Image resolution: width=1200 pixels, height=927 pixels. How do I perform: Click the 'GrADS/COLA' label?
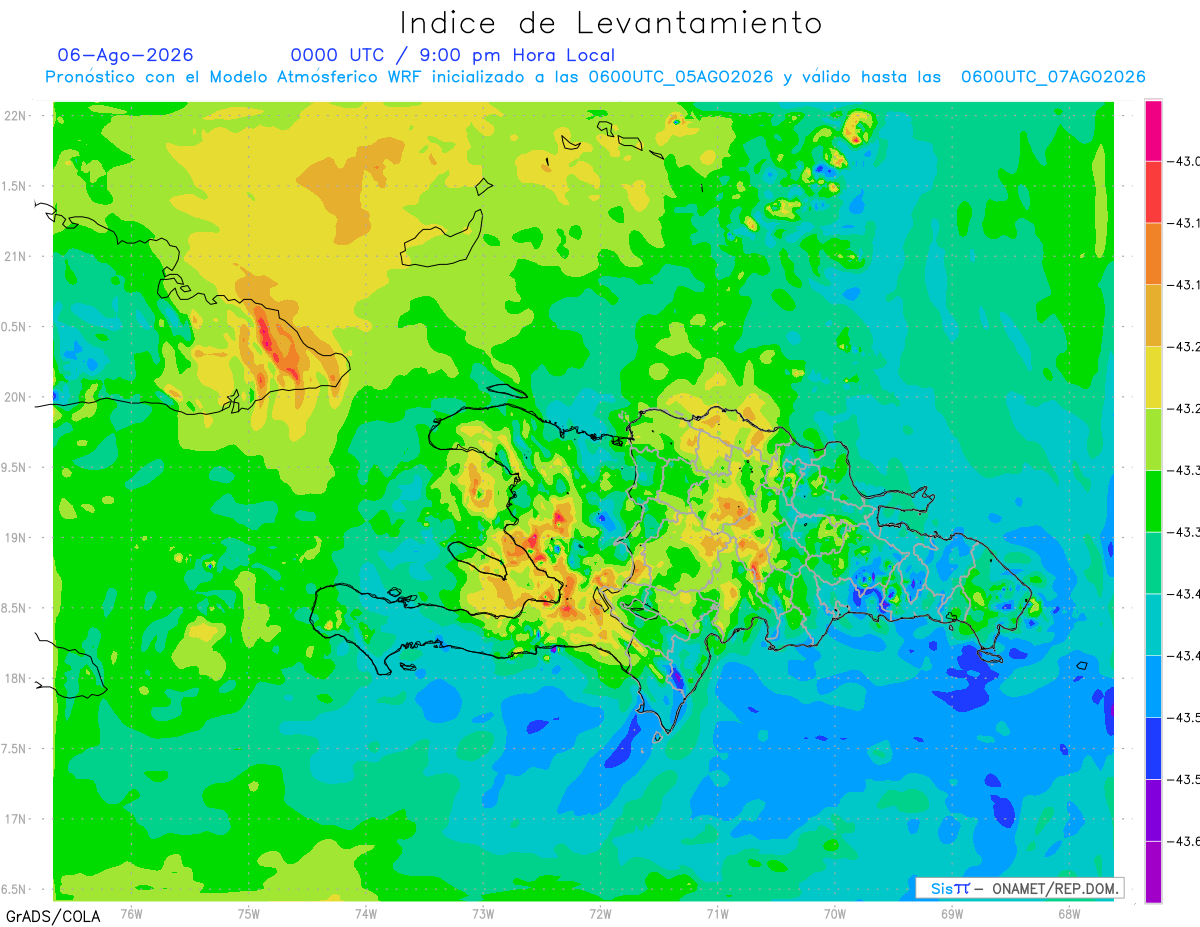[53, 916]
